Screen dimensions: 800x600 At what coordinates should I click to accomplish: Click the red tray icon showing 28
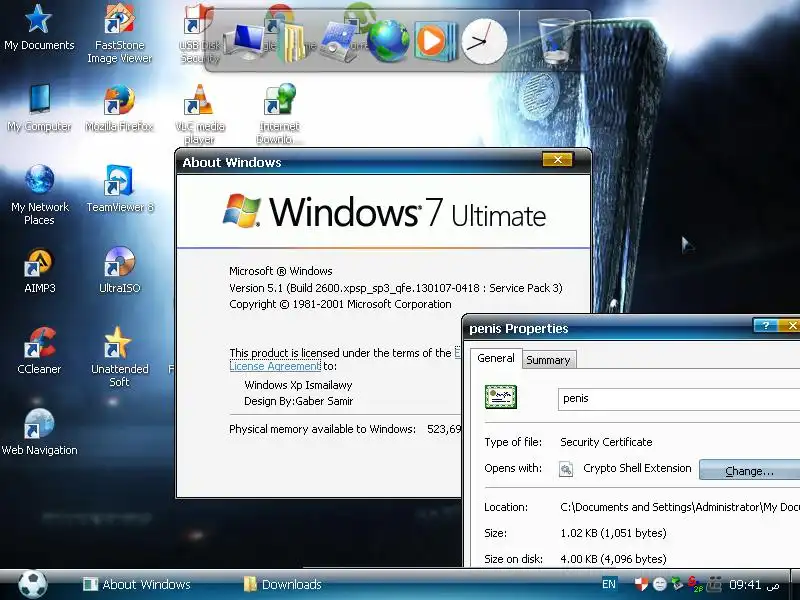click(x=694, y=584)
